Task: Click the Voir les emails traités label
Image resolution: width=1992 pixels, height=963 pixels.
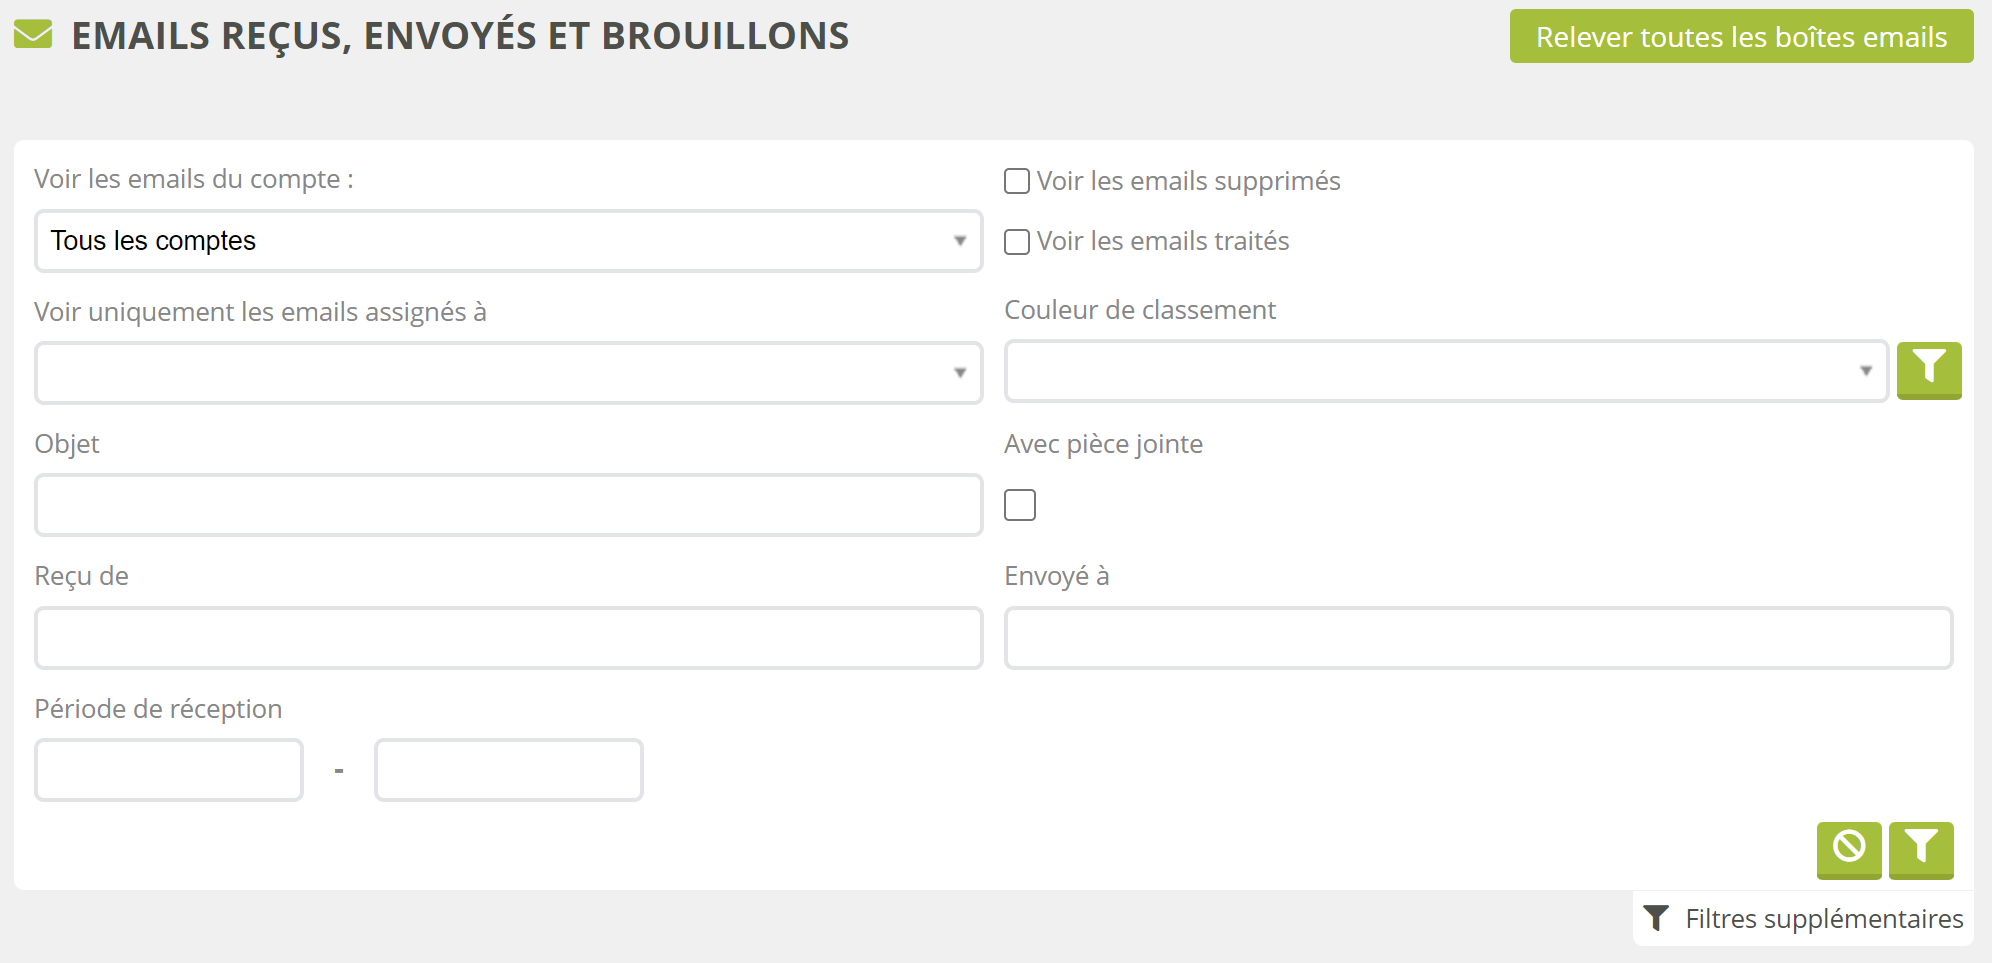Action: pyautogui.click(x=1162, y=241)
